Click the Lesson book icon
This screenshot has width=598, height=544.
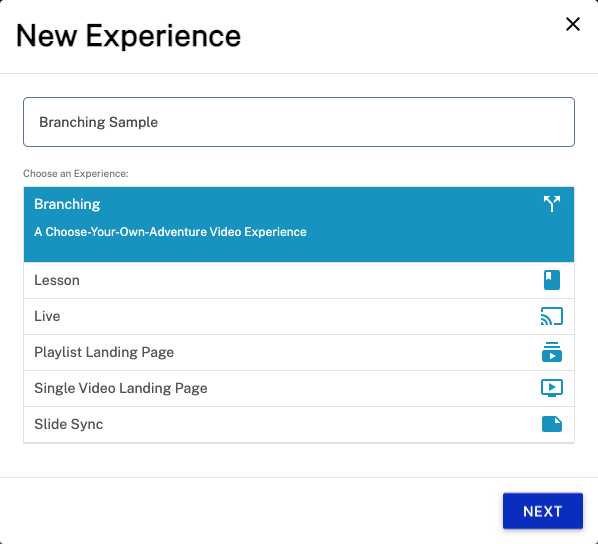[551, 280]
